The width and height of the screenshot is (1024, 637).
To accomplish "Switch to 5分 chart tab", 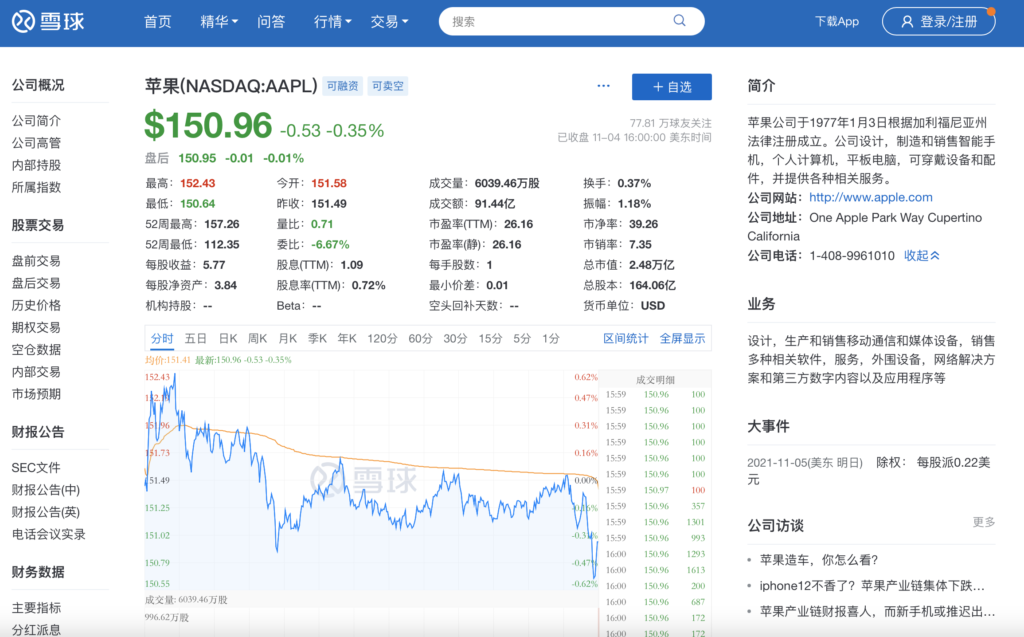I will 522,338.
